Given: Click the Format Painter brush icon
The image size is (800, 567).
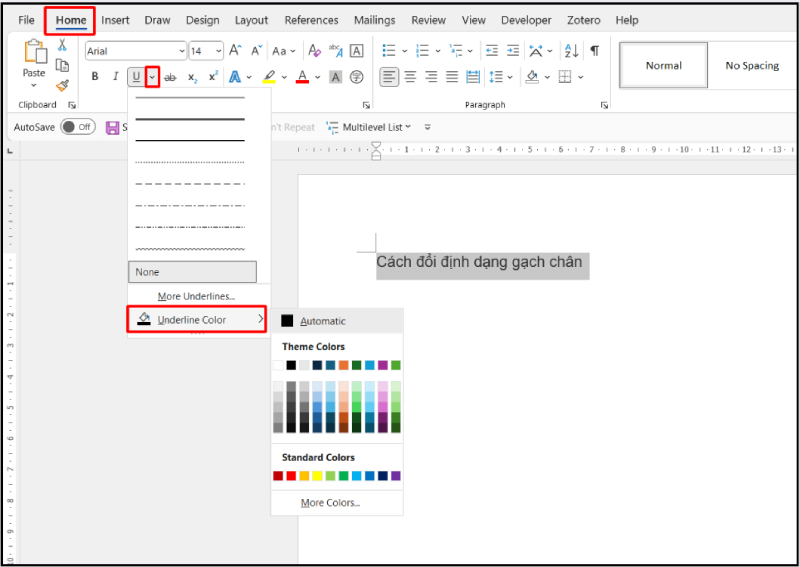Looking at the screenshot, I should (x=62, y=86).
